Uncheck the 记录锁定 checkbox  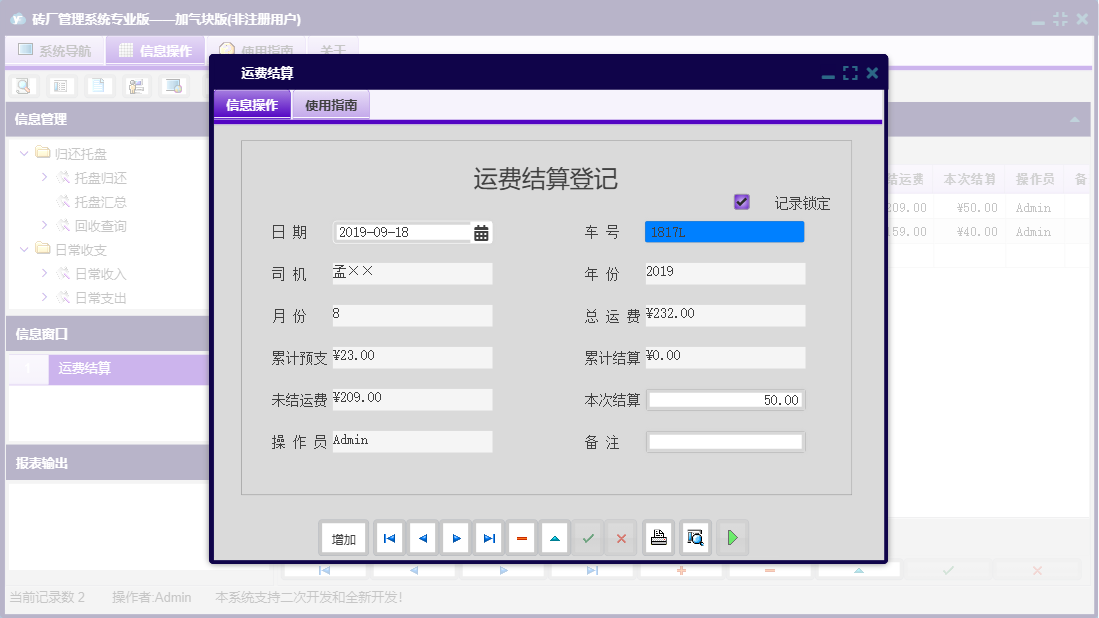(741, 202)
